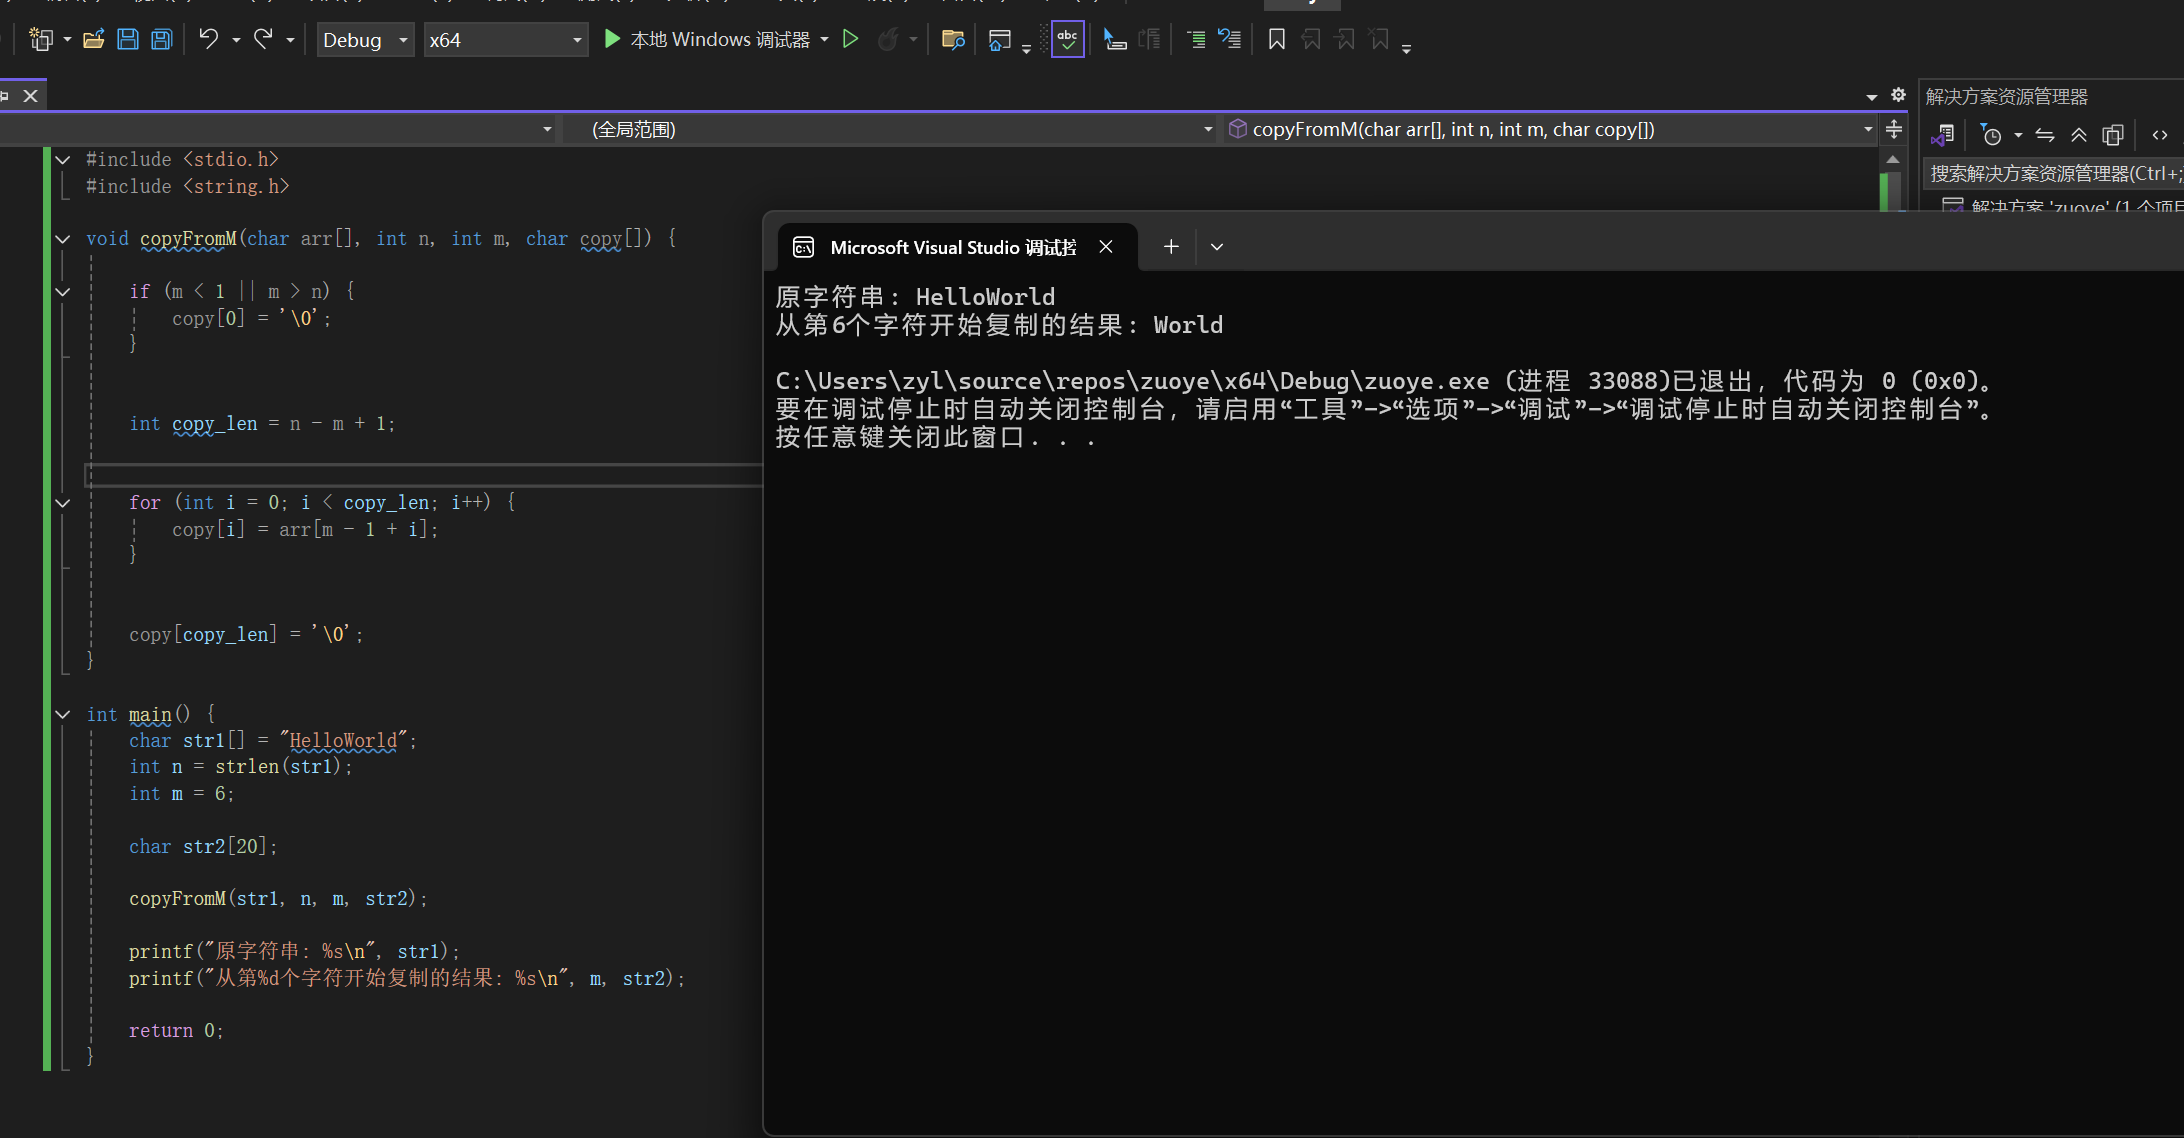
Task: Click the editor split window handle
Action: tap(1893, 129)
